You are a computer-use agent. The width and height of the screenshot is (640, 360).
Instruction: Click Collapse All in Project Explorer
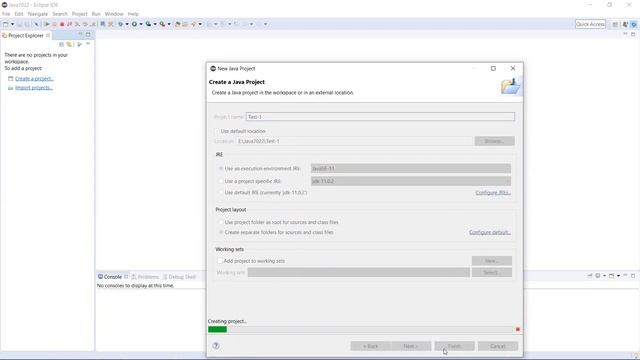[x=61, y=44]
